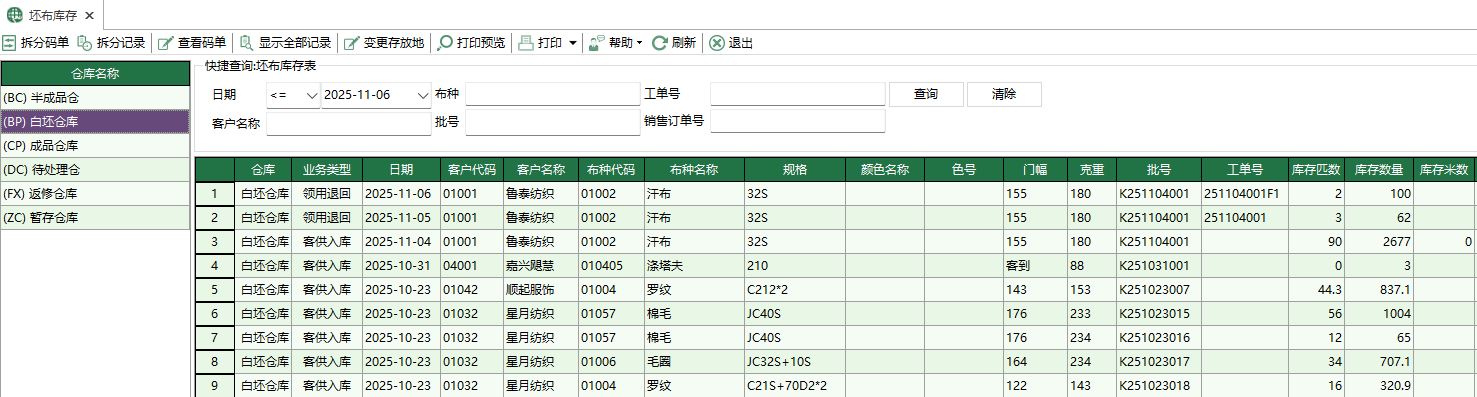Click the 仓库名称 panel header

pyautogui.click(x=95, y=73)
